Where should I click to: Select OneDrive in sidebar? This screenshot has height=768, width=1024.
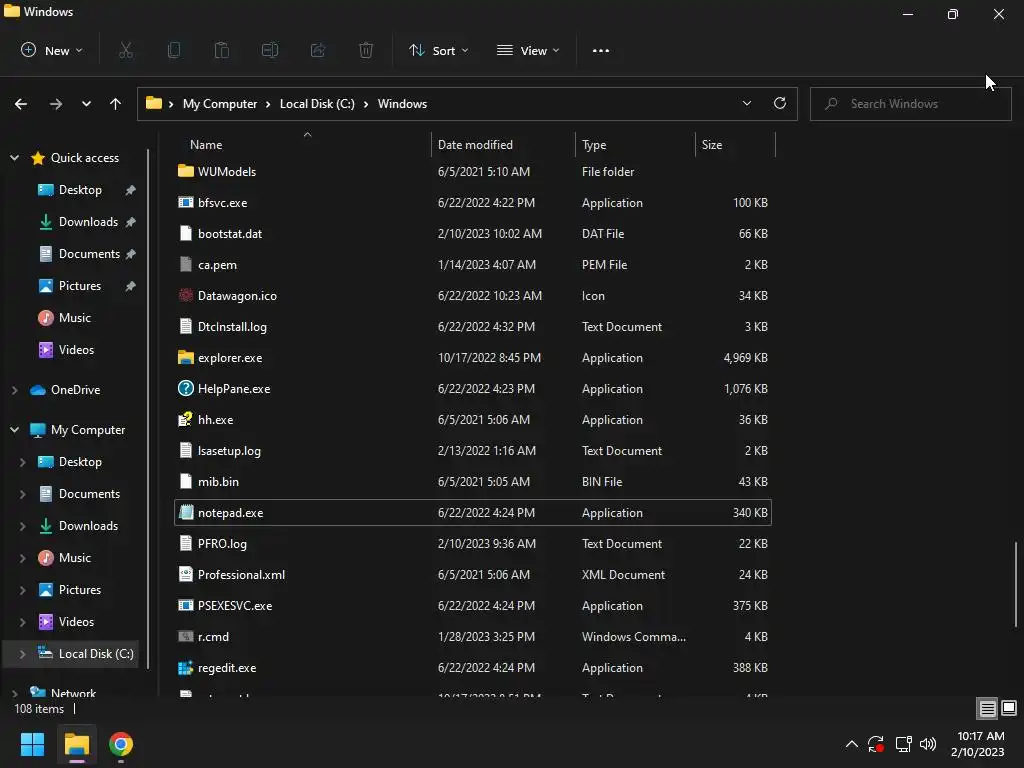tap(75, 390)
